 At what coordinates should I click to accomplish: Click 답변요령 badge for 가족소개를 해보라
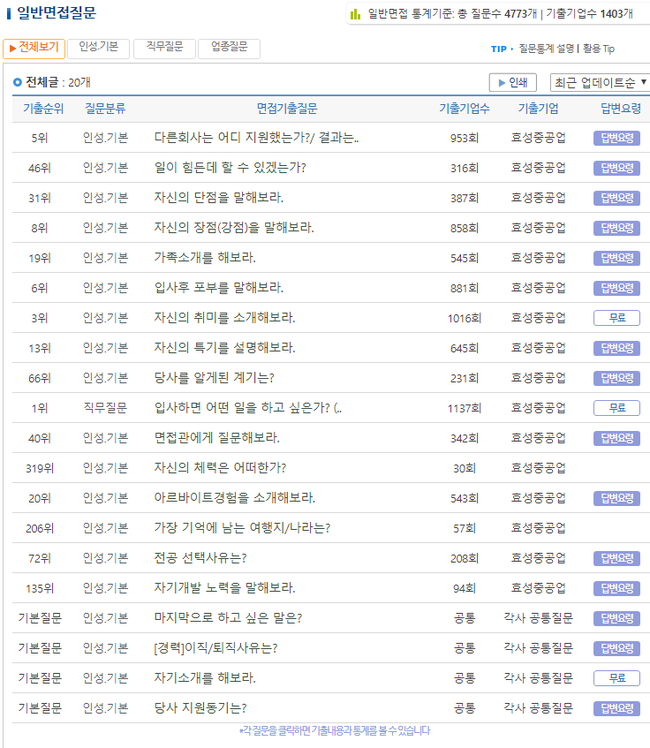tap(616, 258)
